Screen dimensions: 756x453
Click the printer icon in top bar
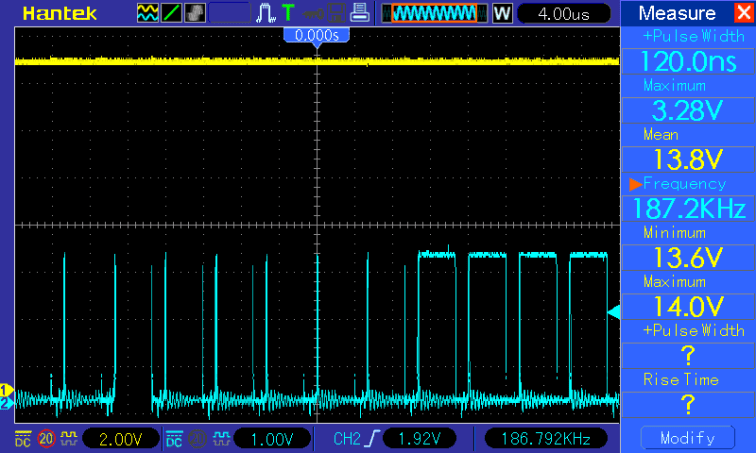point(360,13)
